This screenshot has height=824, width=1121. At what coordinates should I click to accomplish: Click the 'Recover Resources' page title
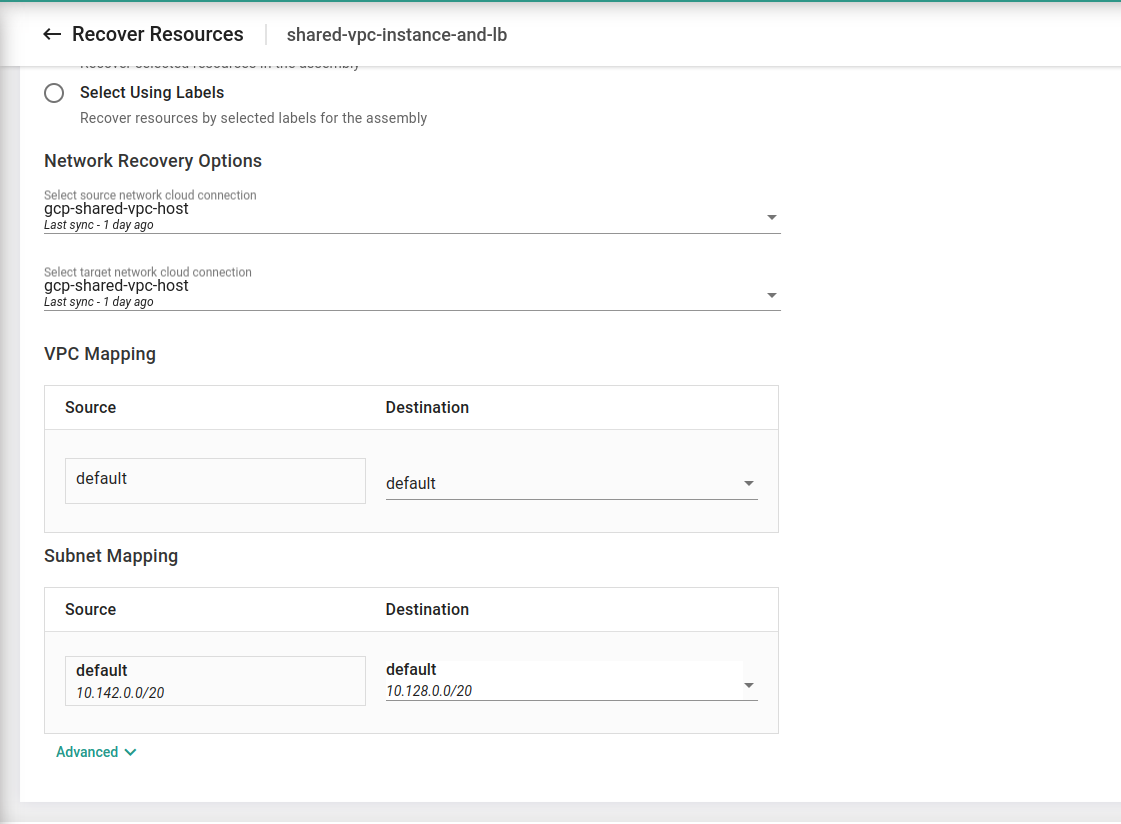(x=158, y=35)
